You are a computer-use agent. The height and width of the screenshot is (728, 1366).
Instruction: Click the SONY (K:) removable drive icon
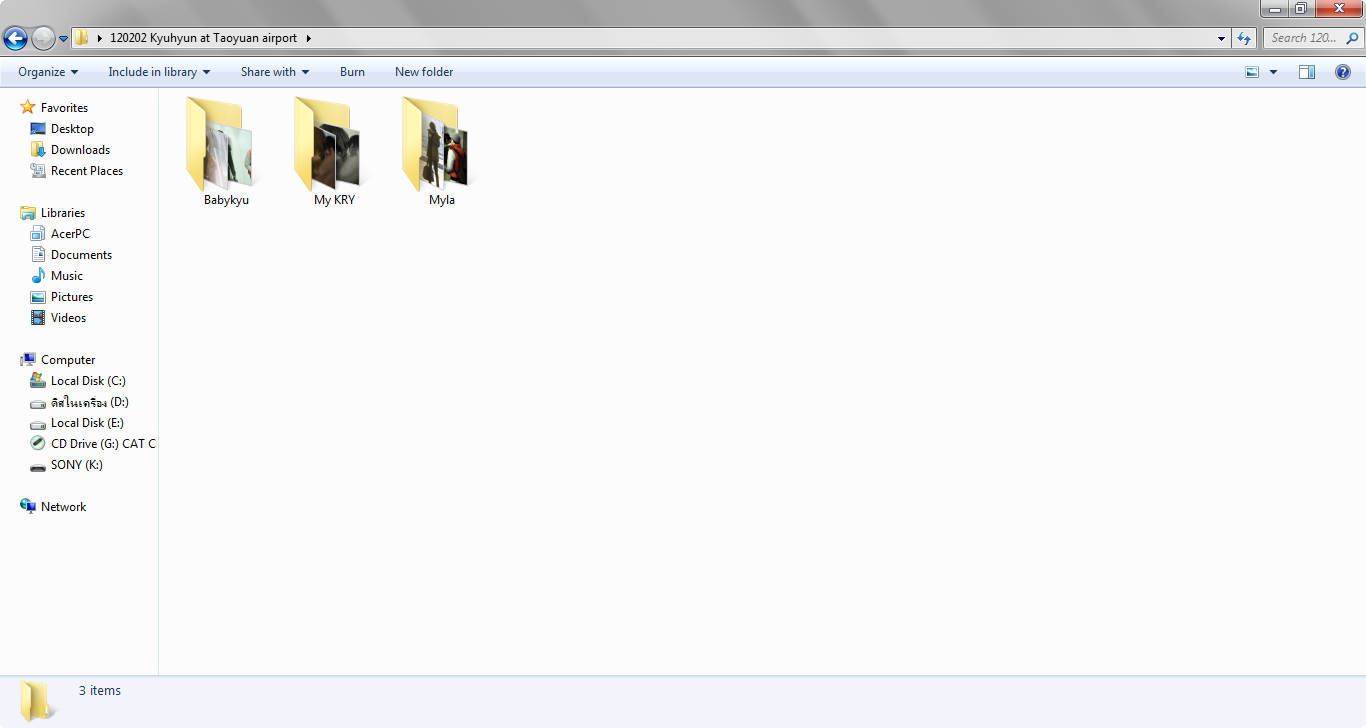pyautogui.click(x=38, y=465)
